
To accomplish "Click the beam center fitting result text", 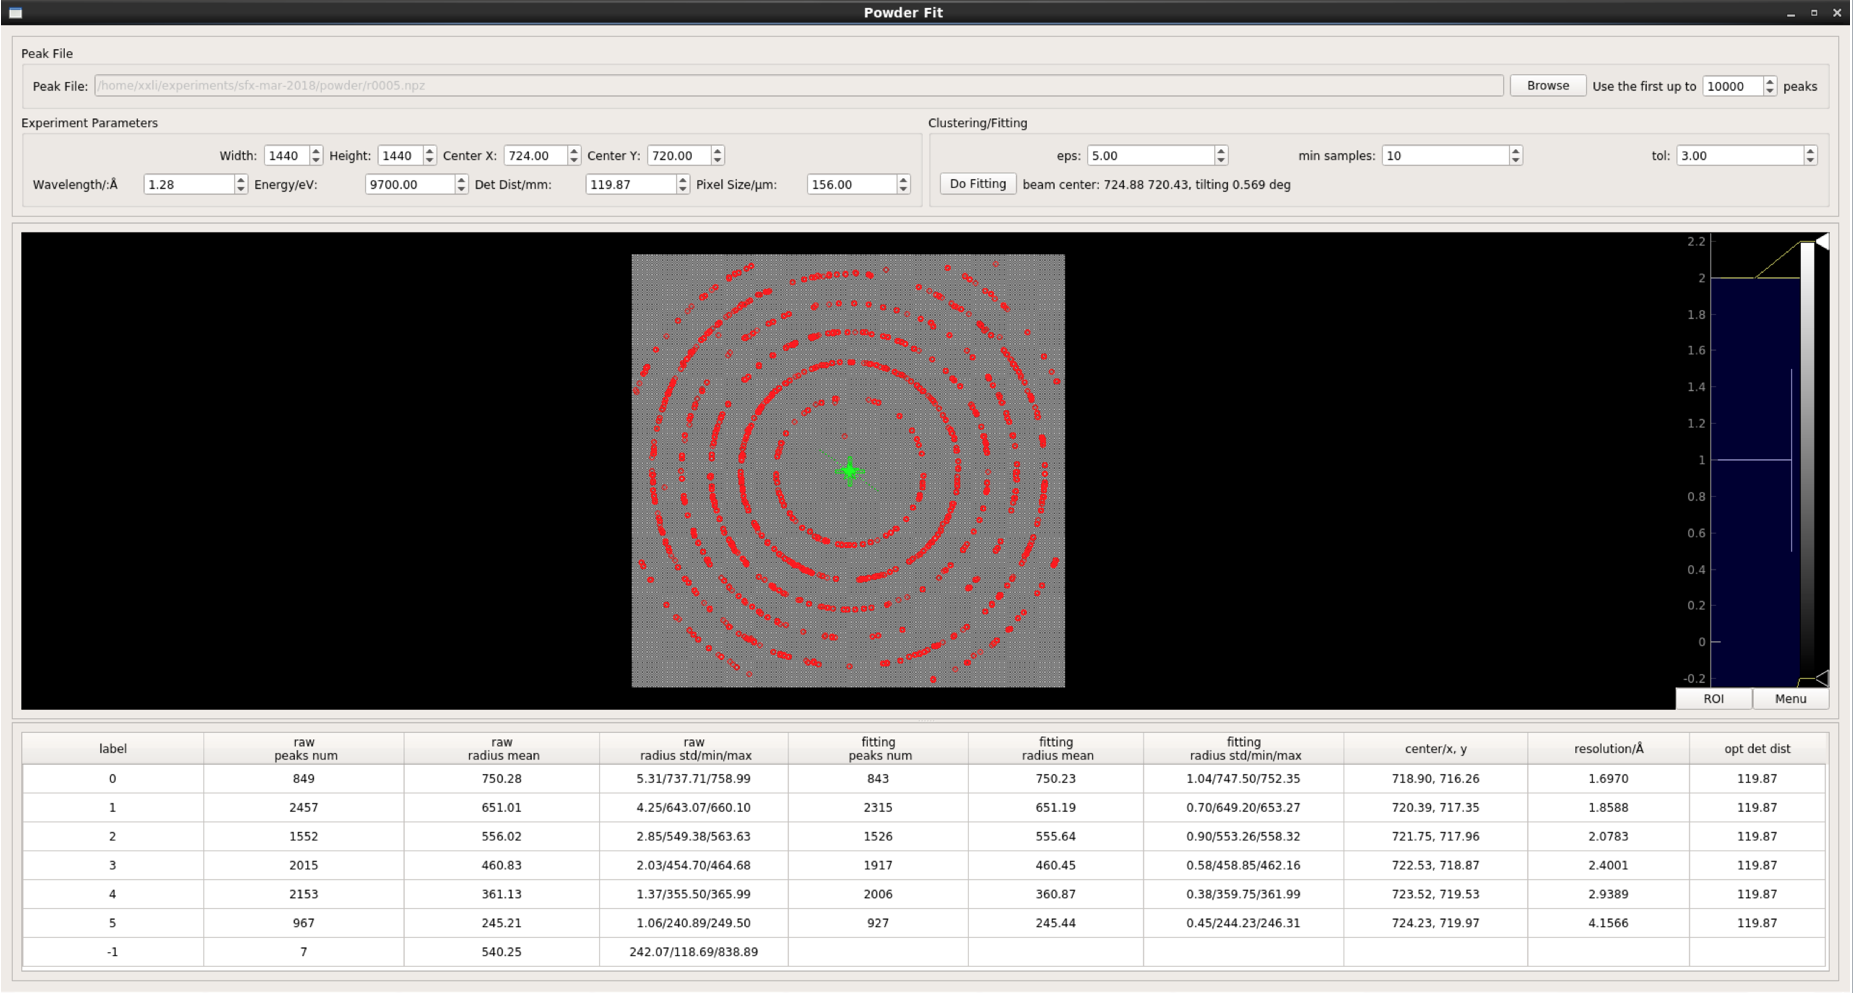I will [x=1156, y=185].
